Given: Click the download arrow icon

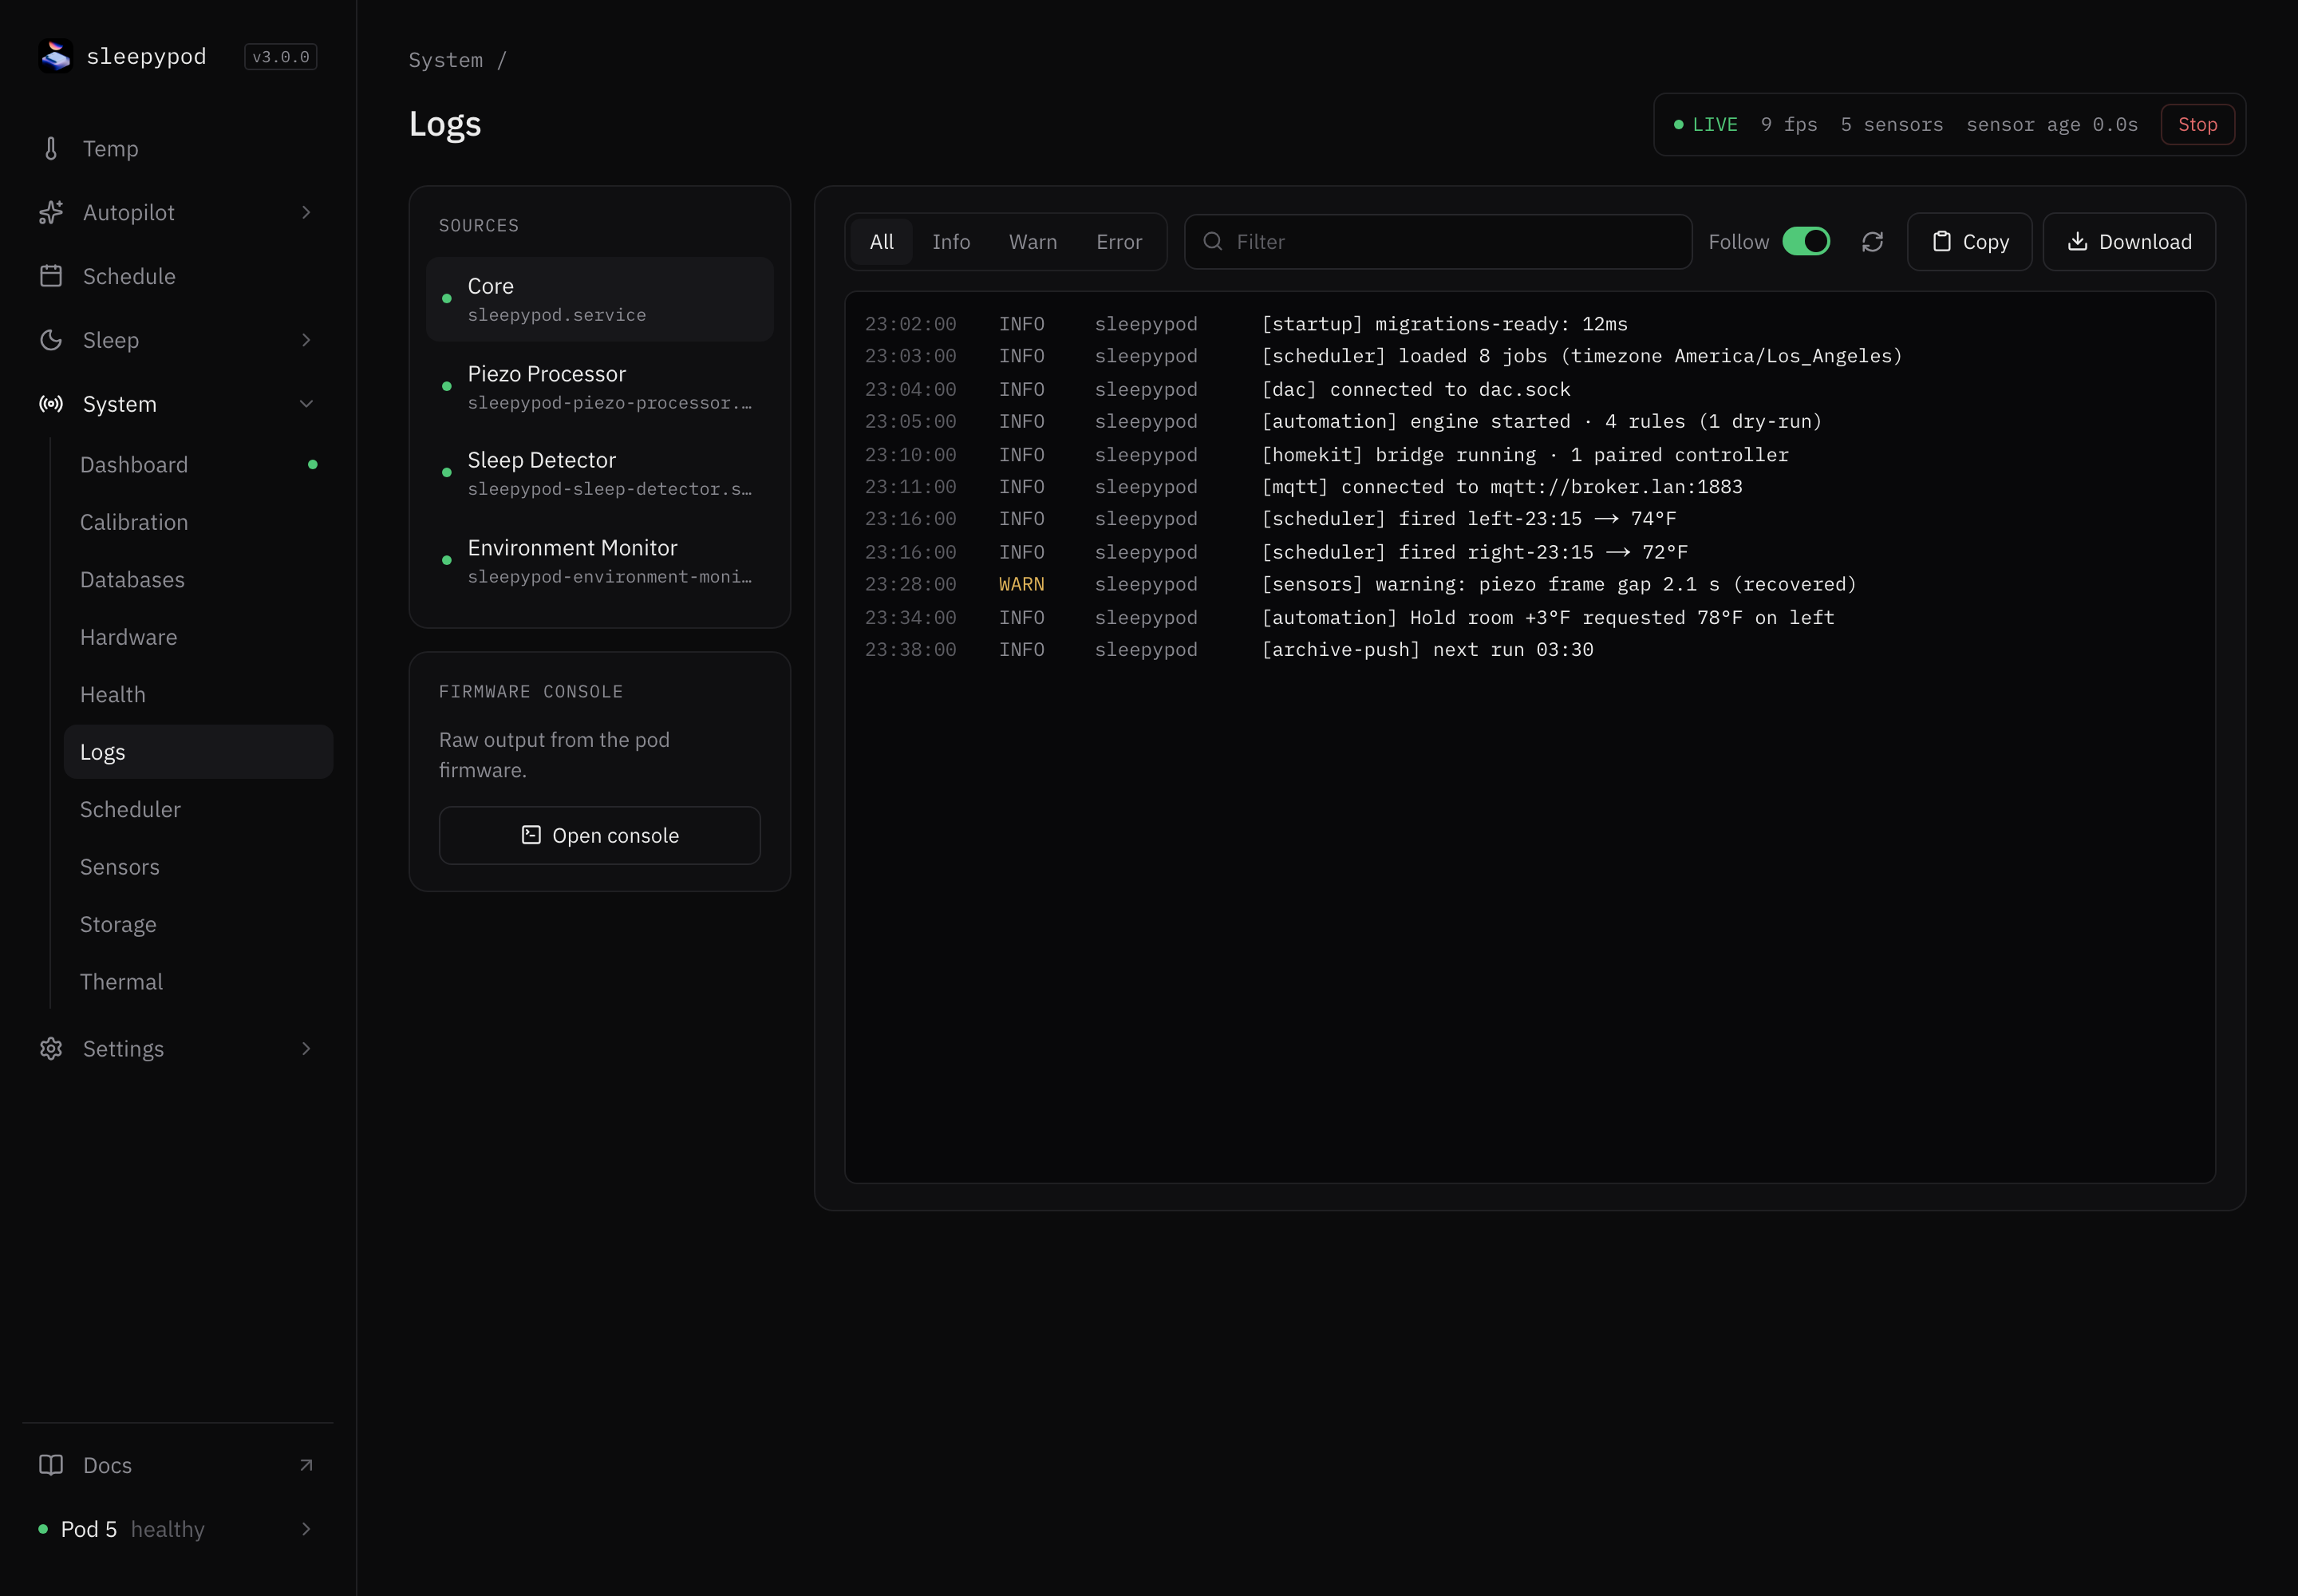Looking at the screenshot, I should pos(2077,241).
